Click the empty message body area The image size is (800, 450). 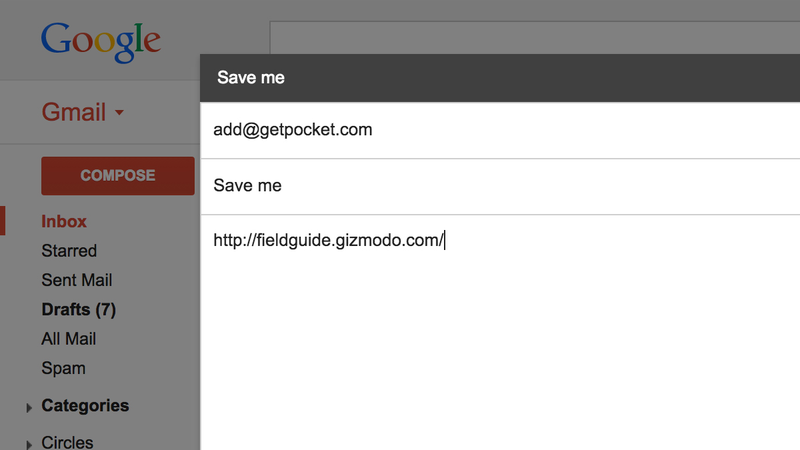coord(500,352)
